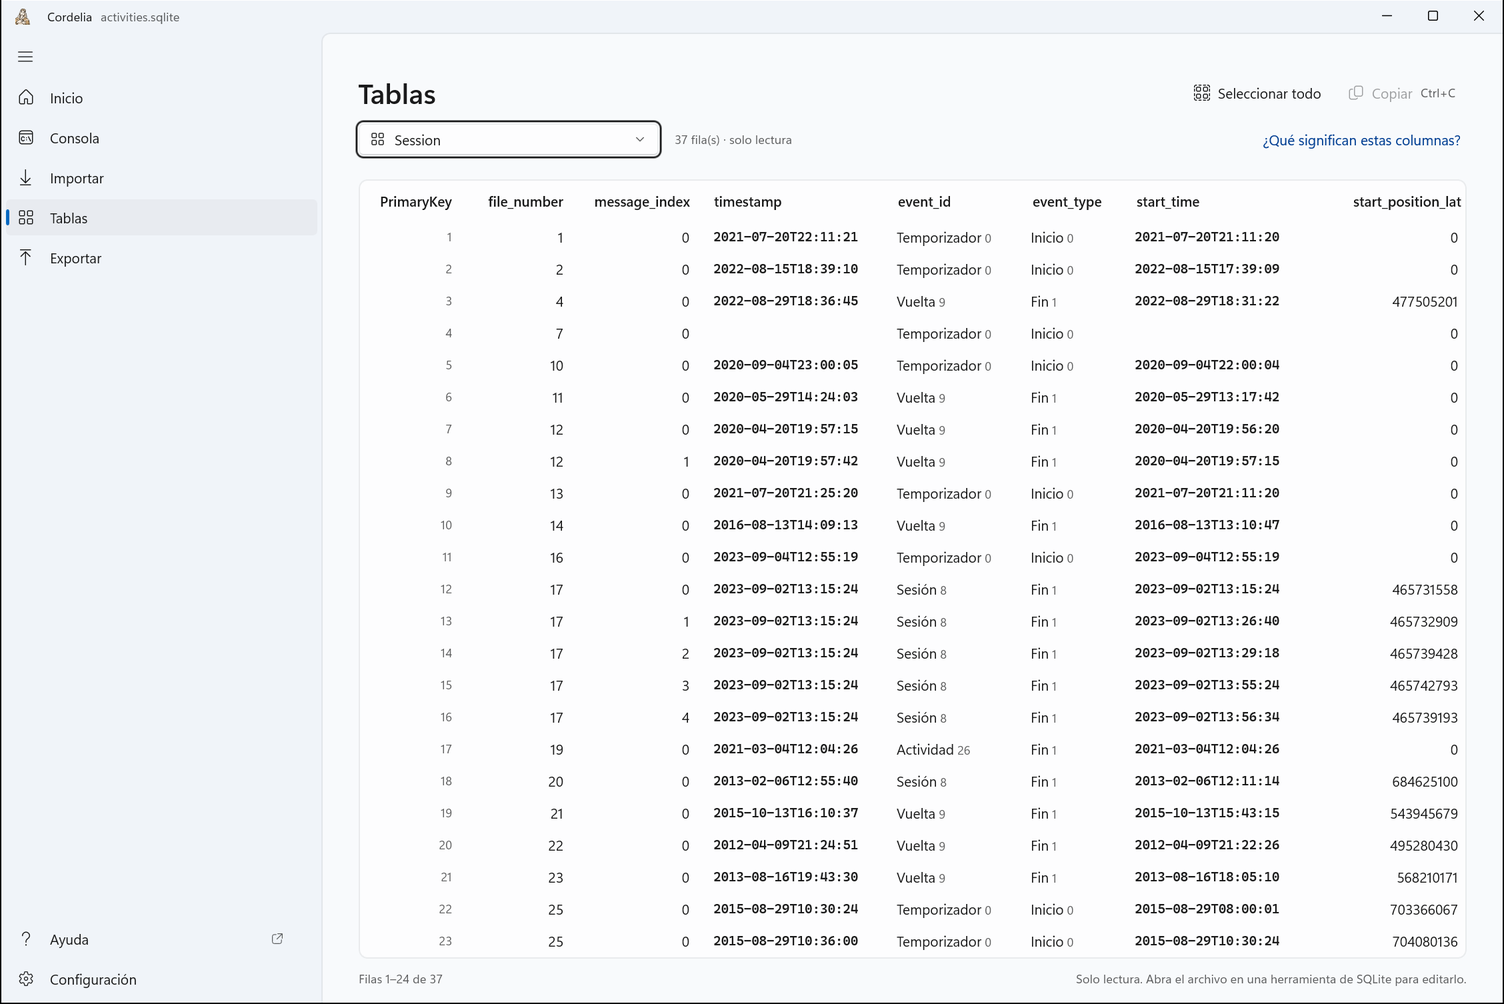Click the Configuración gear icon
1504x1004 pixels.
click(26, 979)
